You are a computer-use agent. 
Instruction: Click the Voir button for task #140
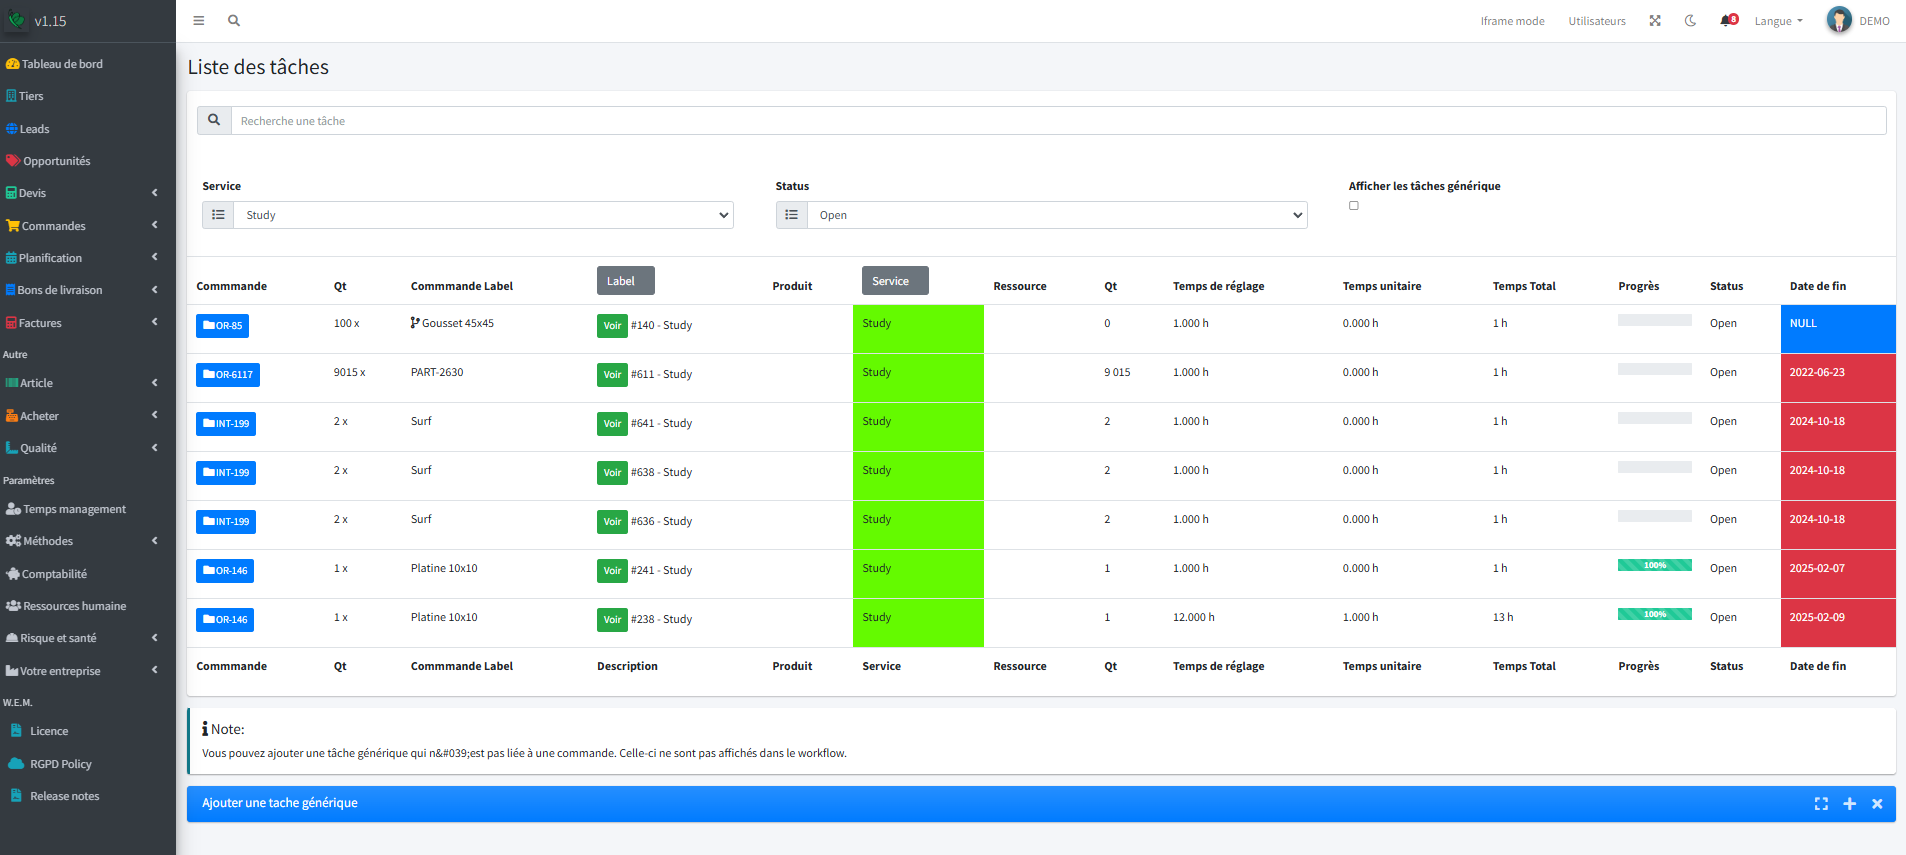[612, 326]
